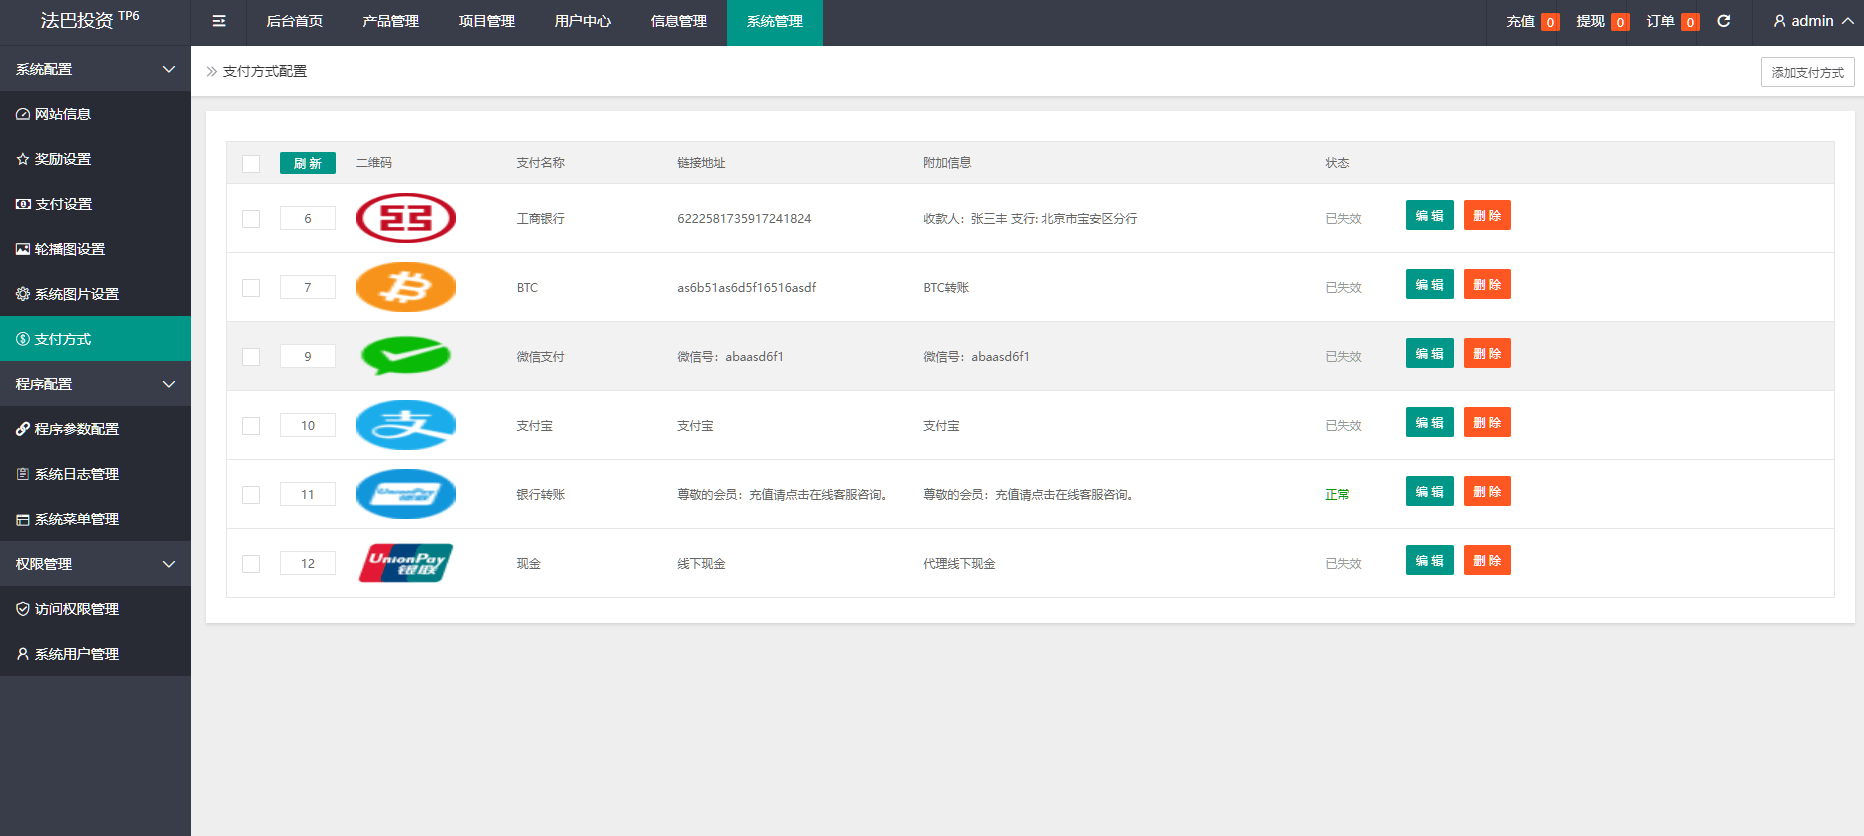Switch to the 产品管理 top menu
Screen dimensions: 1864x836
point(390,21)
